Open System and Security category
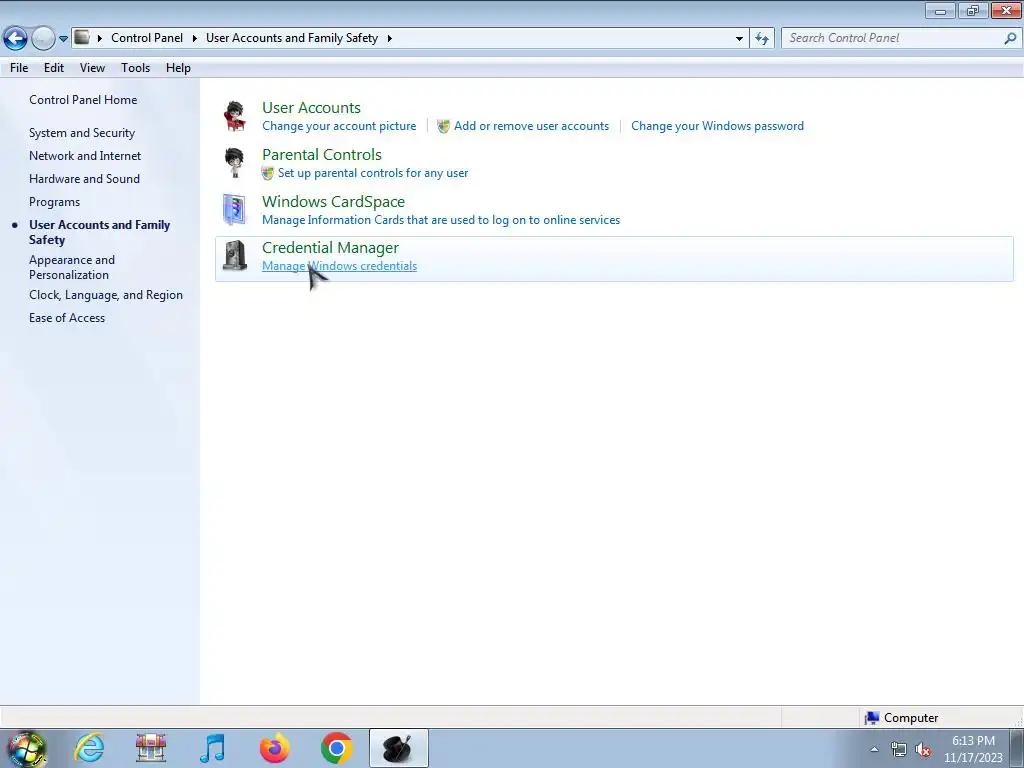The image size is (1024, 768). (x=82, y=133)
